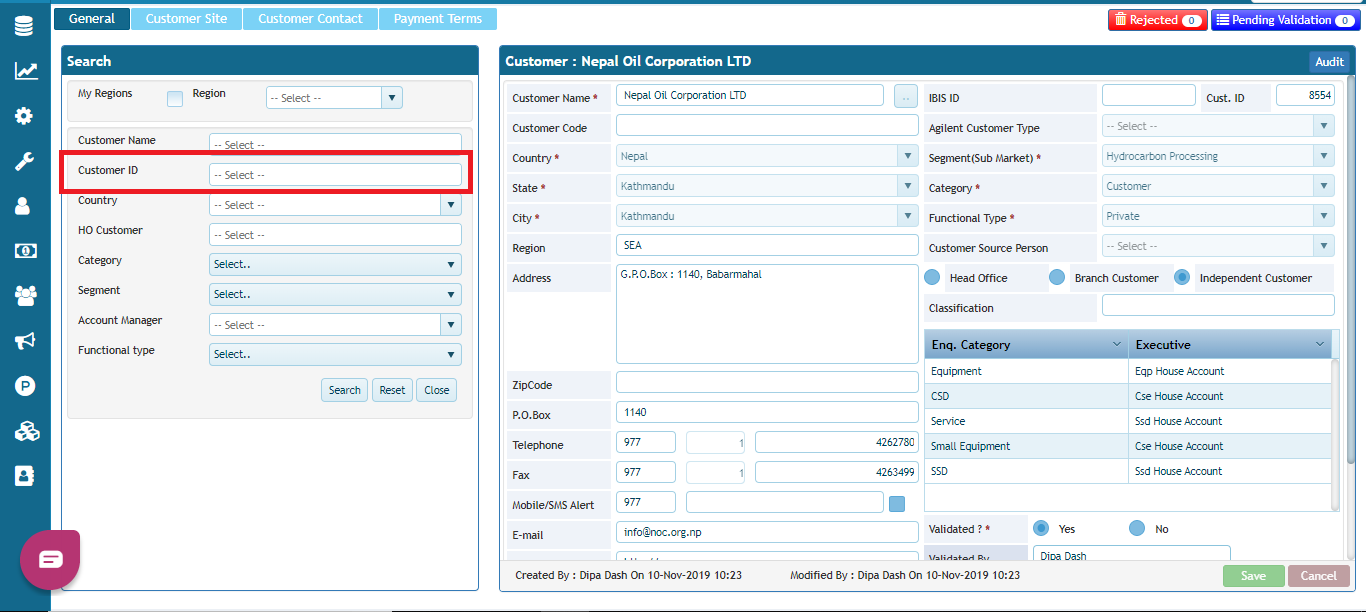The height and width of the screenshot is (612, 1366).
Task: Switch to the Payment Terms tab
Action: (438, 18)
